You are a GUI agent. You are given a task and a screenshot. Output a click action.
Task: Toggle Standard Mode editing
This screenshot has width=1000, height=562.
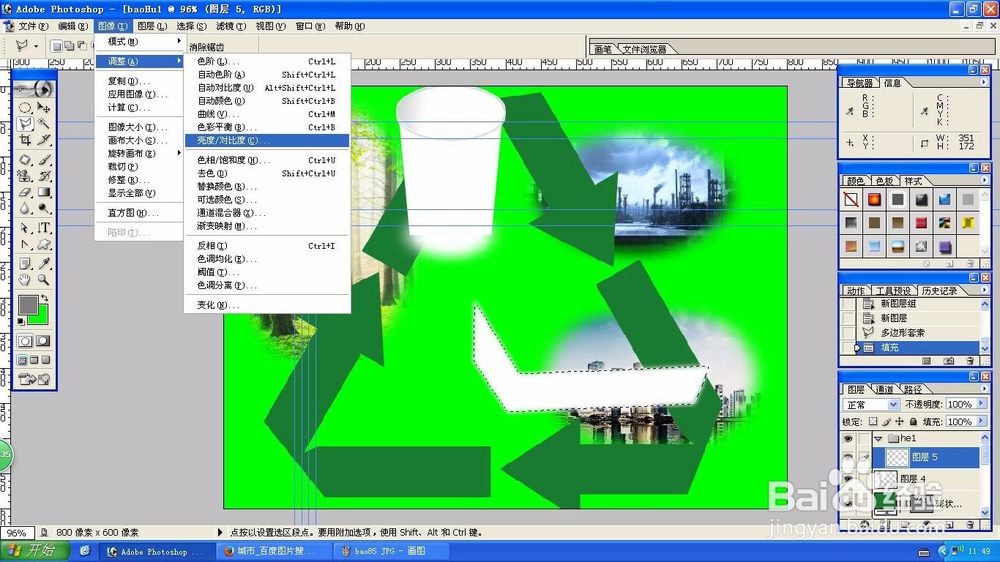coord(25,341)
